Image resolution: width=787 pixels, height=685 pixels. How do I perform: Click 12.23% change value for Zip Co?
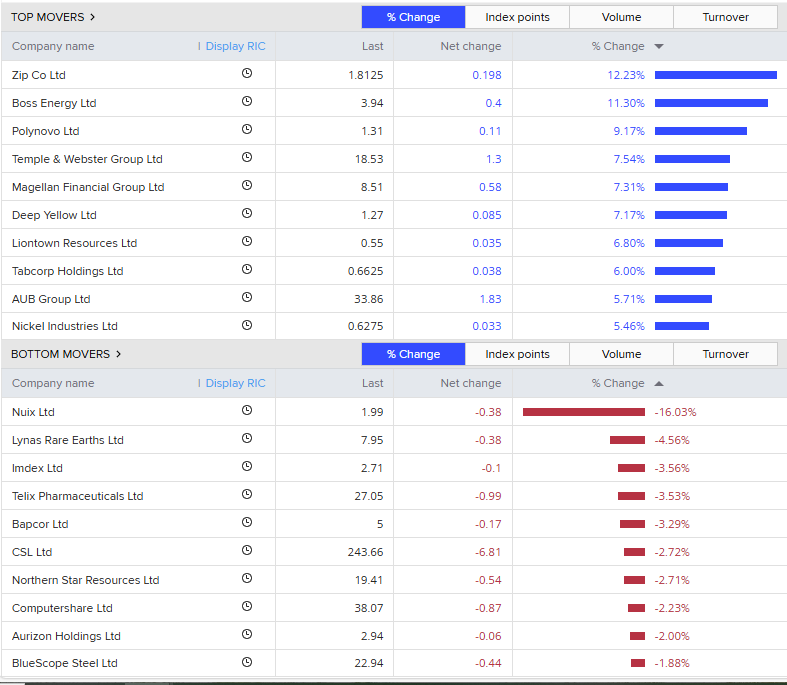click(x=626, y=75)
